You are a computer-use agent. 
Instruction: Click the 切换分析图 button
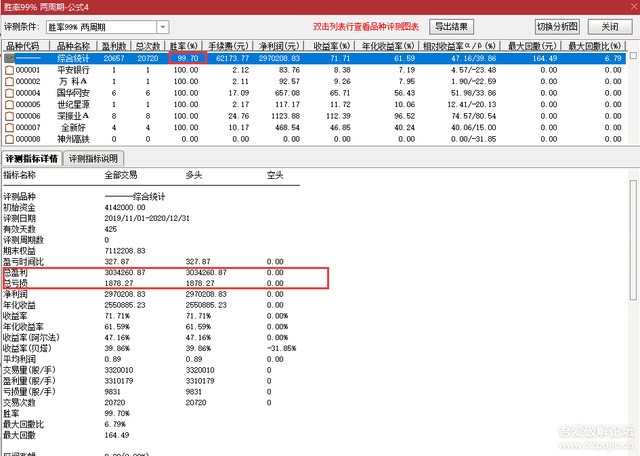click(557, 27)
